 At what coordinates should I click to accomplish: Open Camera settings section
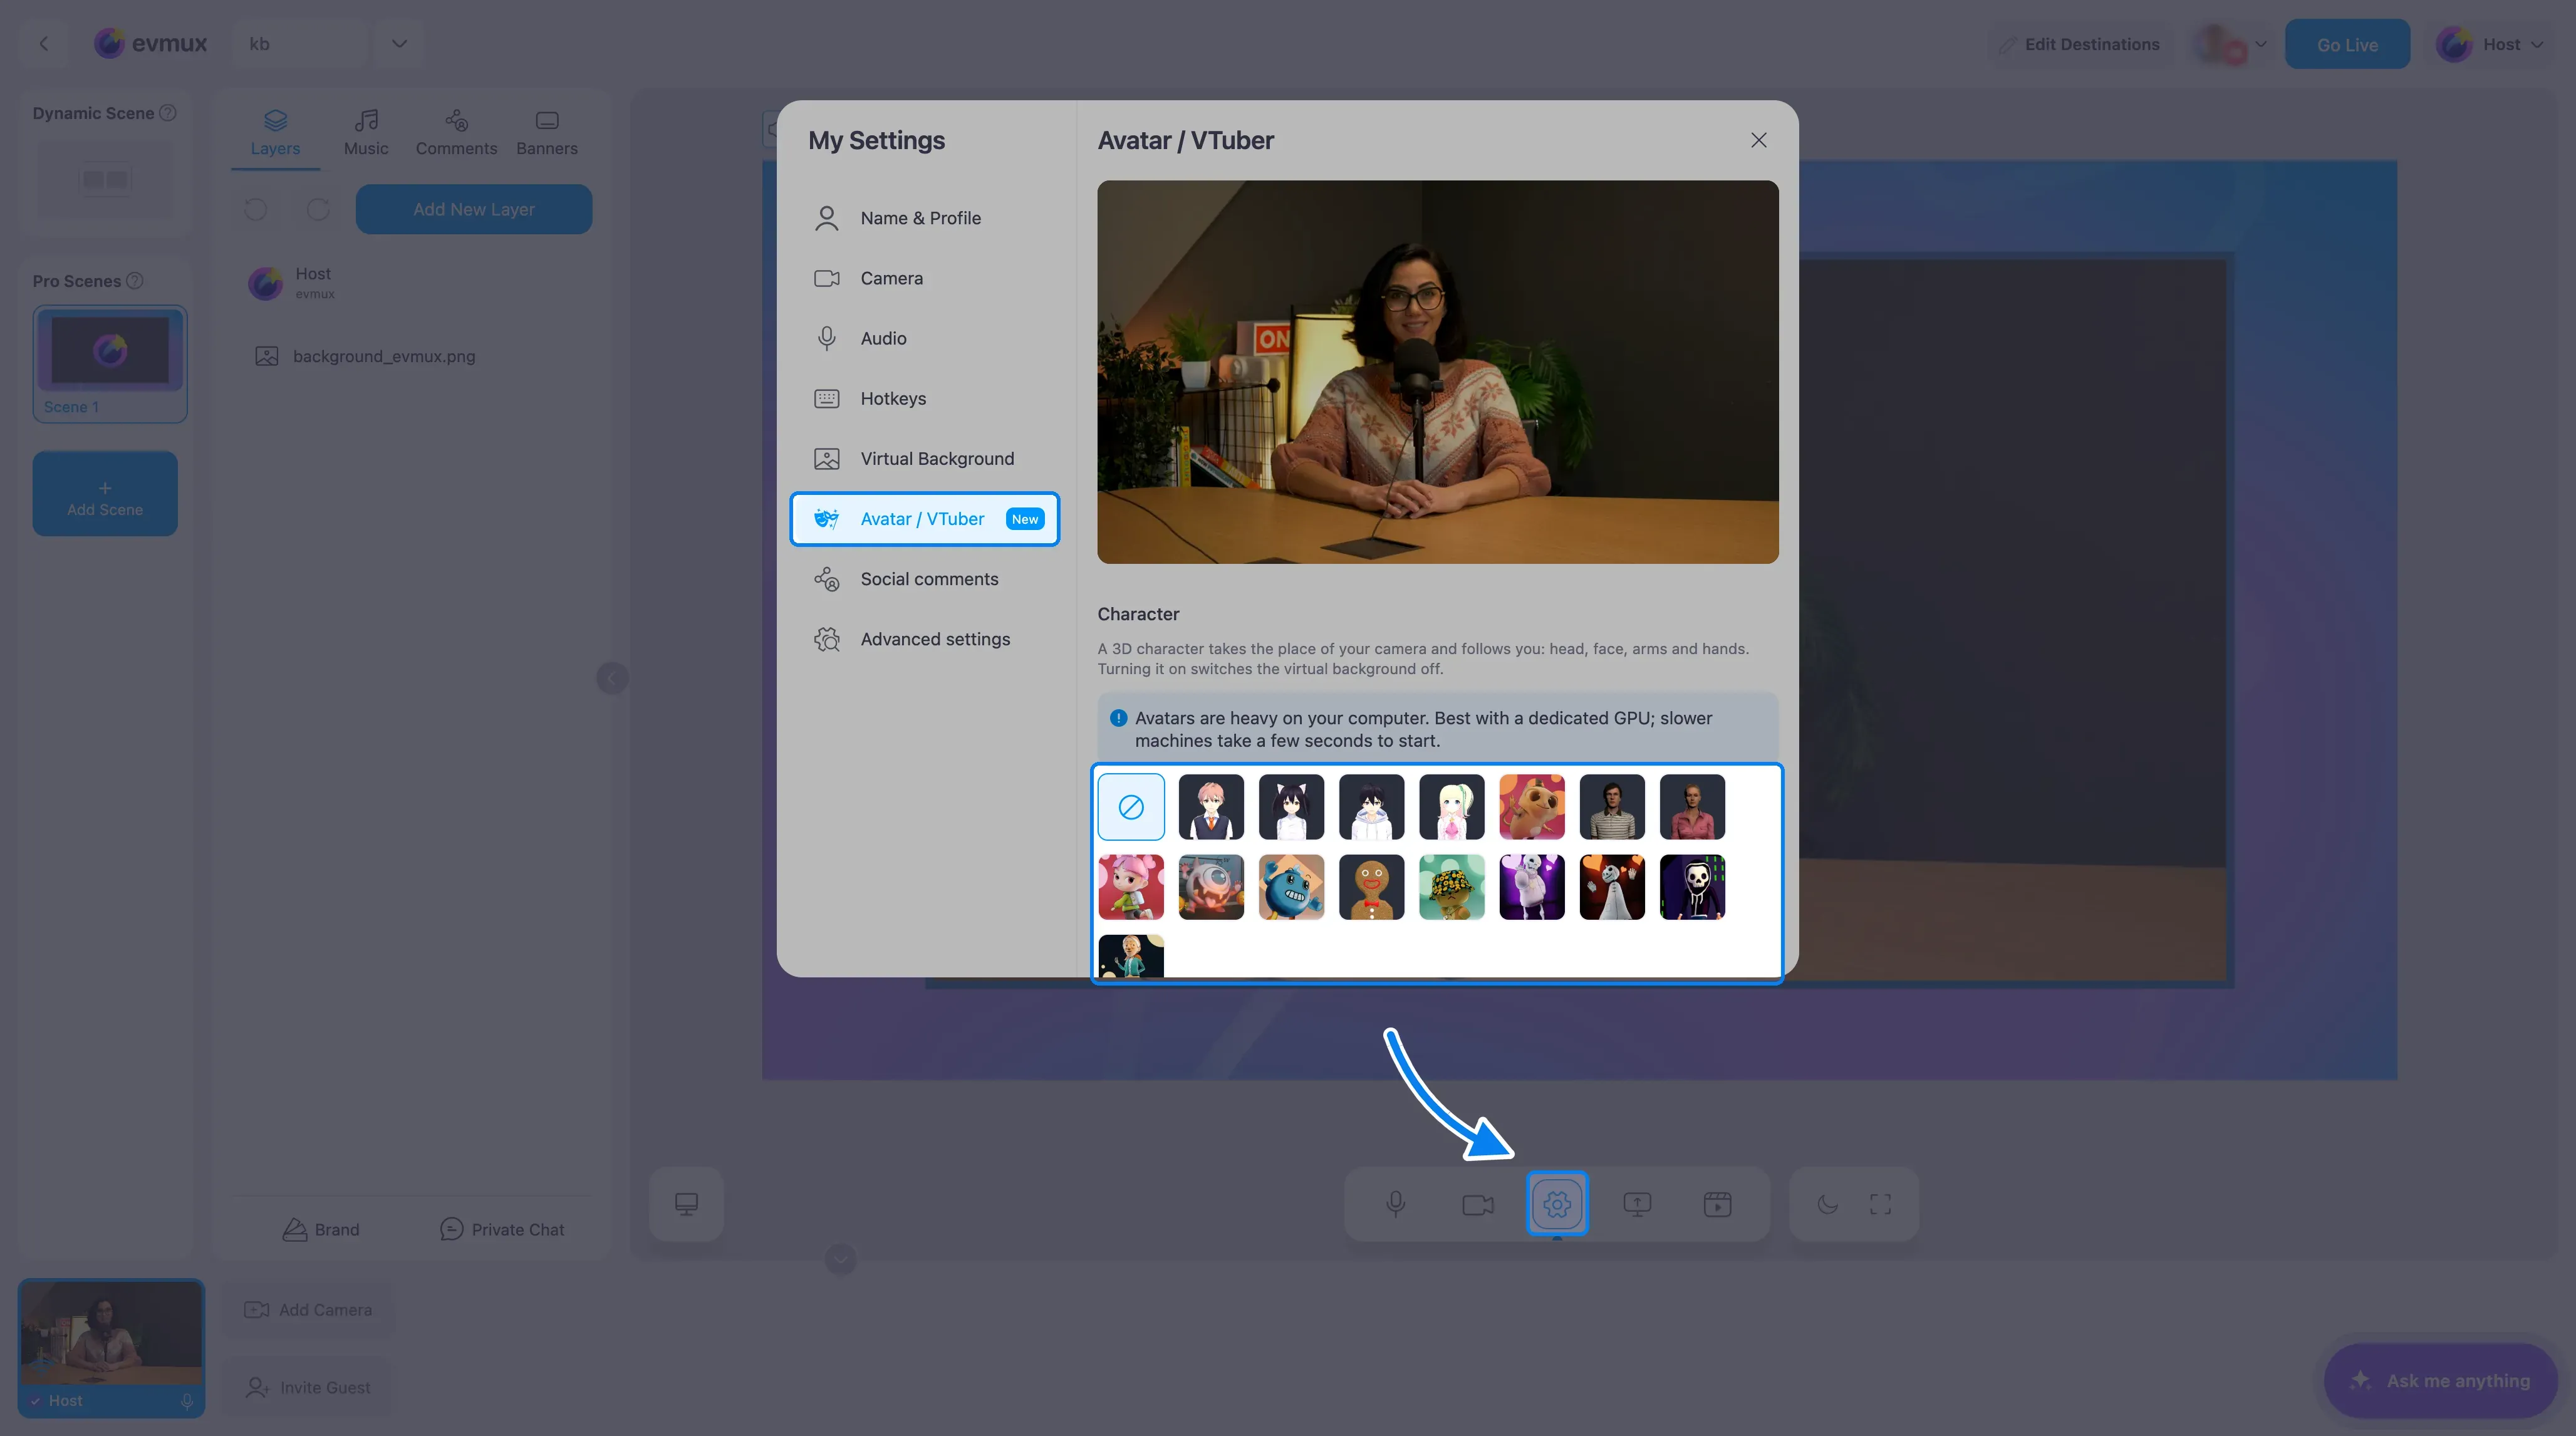[x=924, y=278]
